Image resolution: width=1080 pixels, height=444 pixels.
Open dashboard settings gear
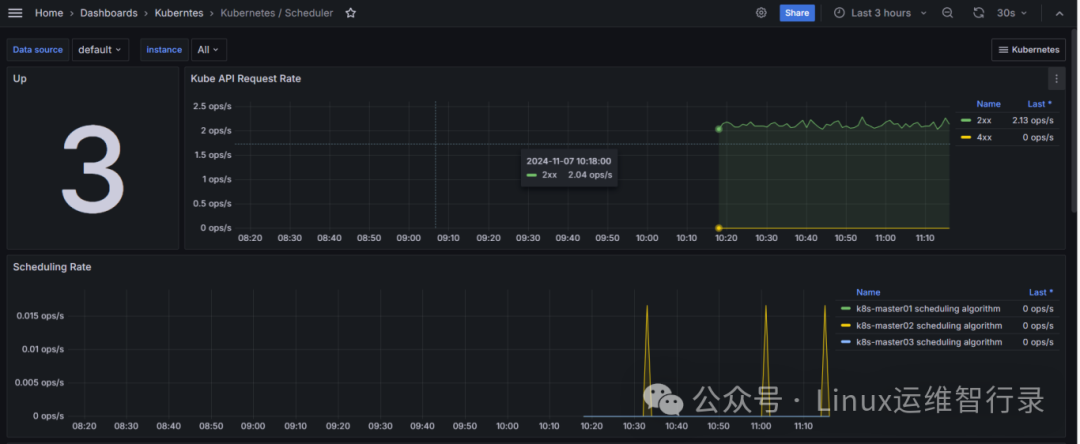(761, 13)
